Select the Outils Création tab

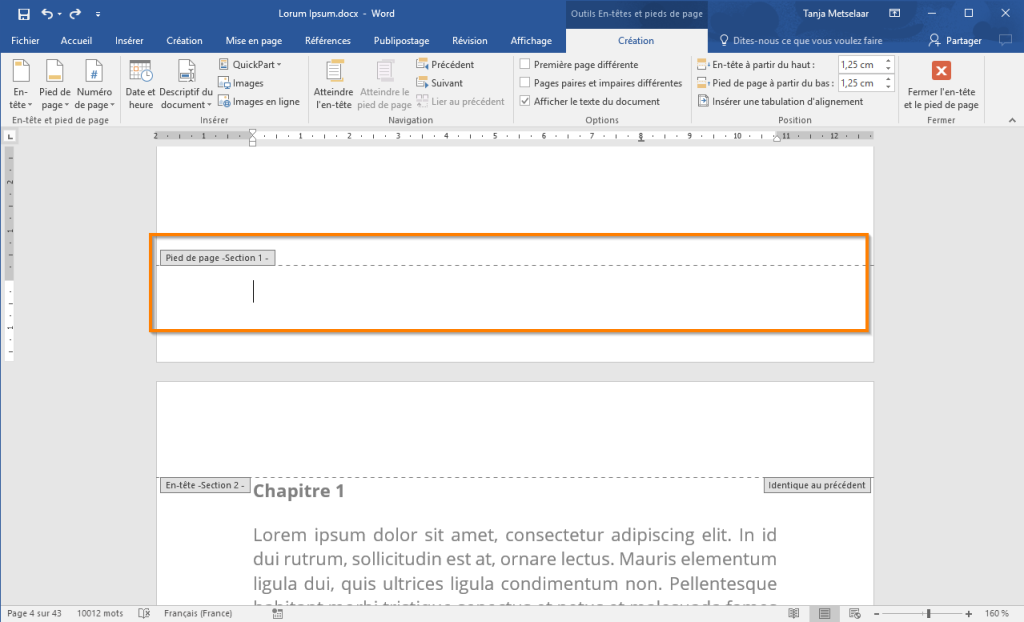[636, 41]
